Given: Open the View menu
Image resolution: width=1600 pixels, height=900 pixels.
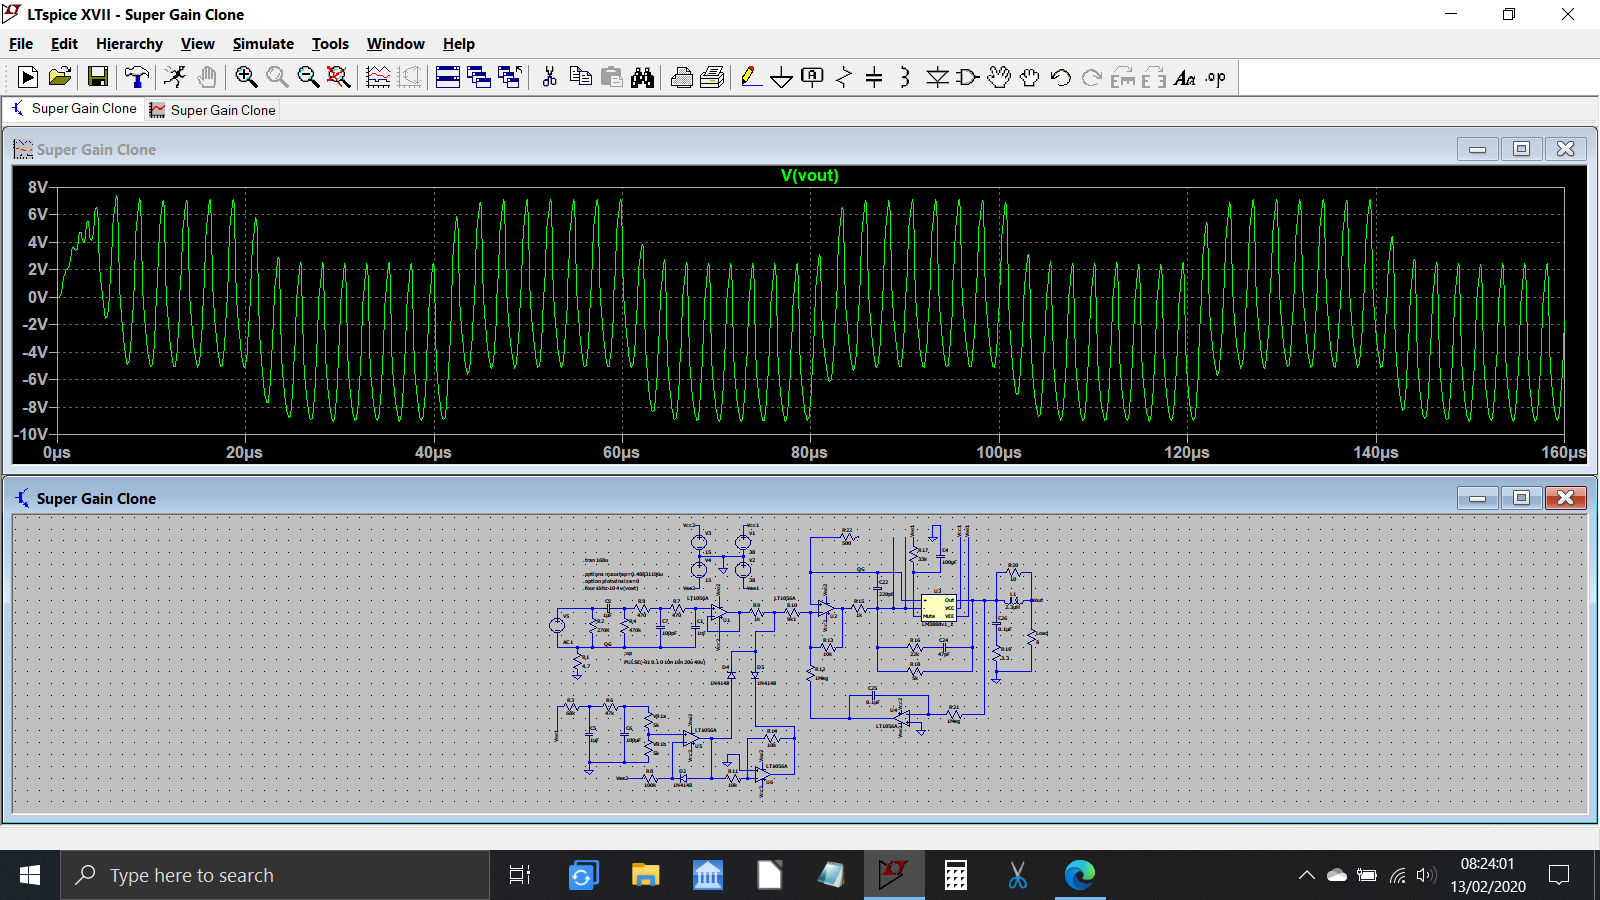Looking at the screenshot, I should 198,44.
